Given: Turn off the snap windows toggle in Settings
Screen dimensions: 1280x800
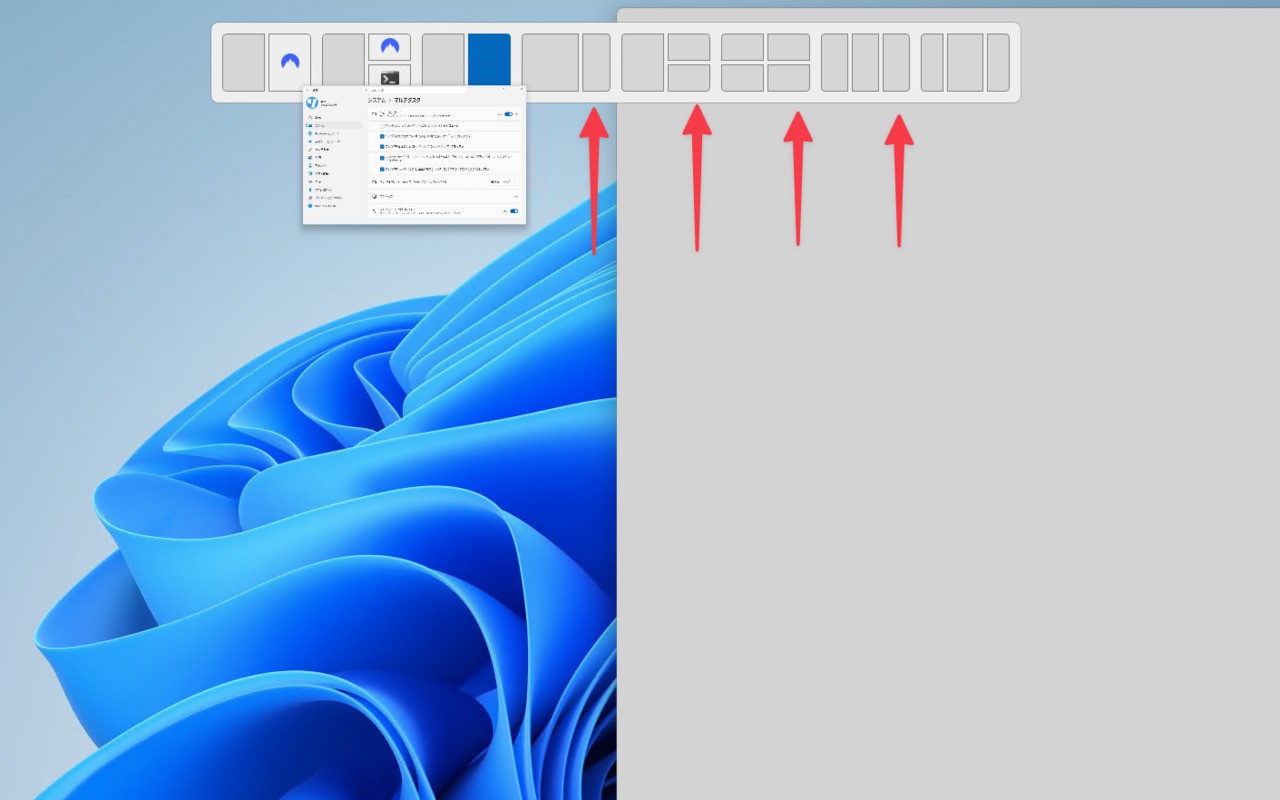Looking at the screenshot, I should (509, 114).
